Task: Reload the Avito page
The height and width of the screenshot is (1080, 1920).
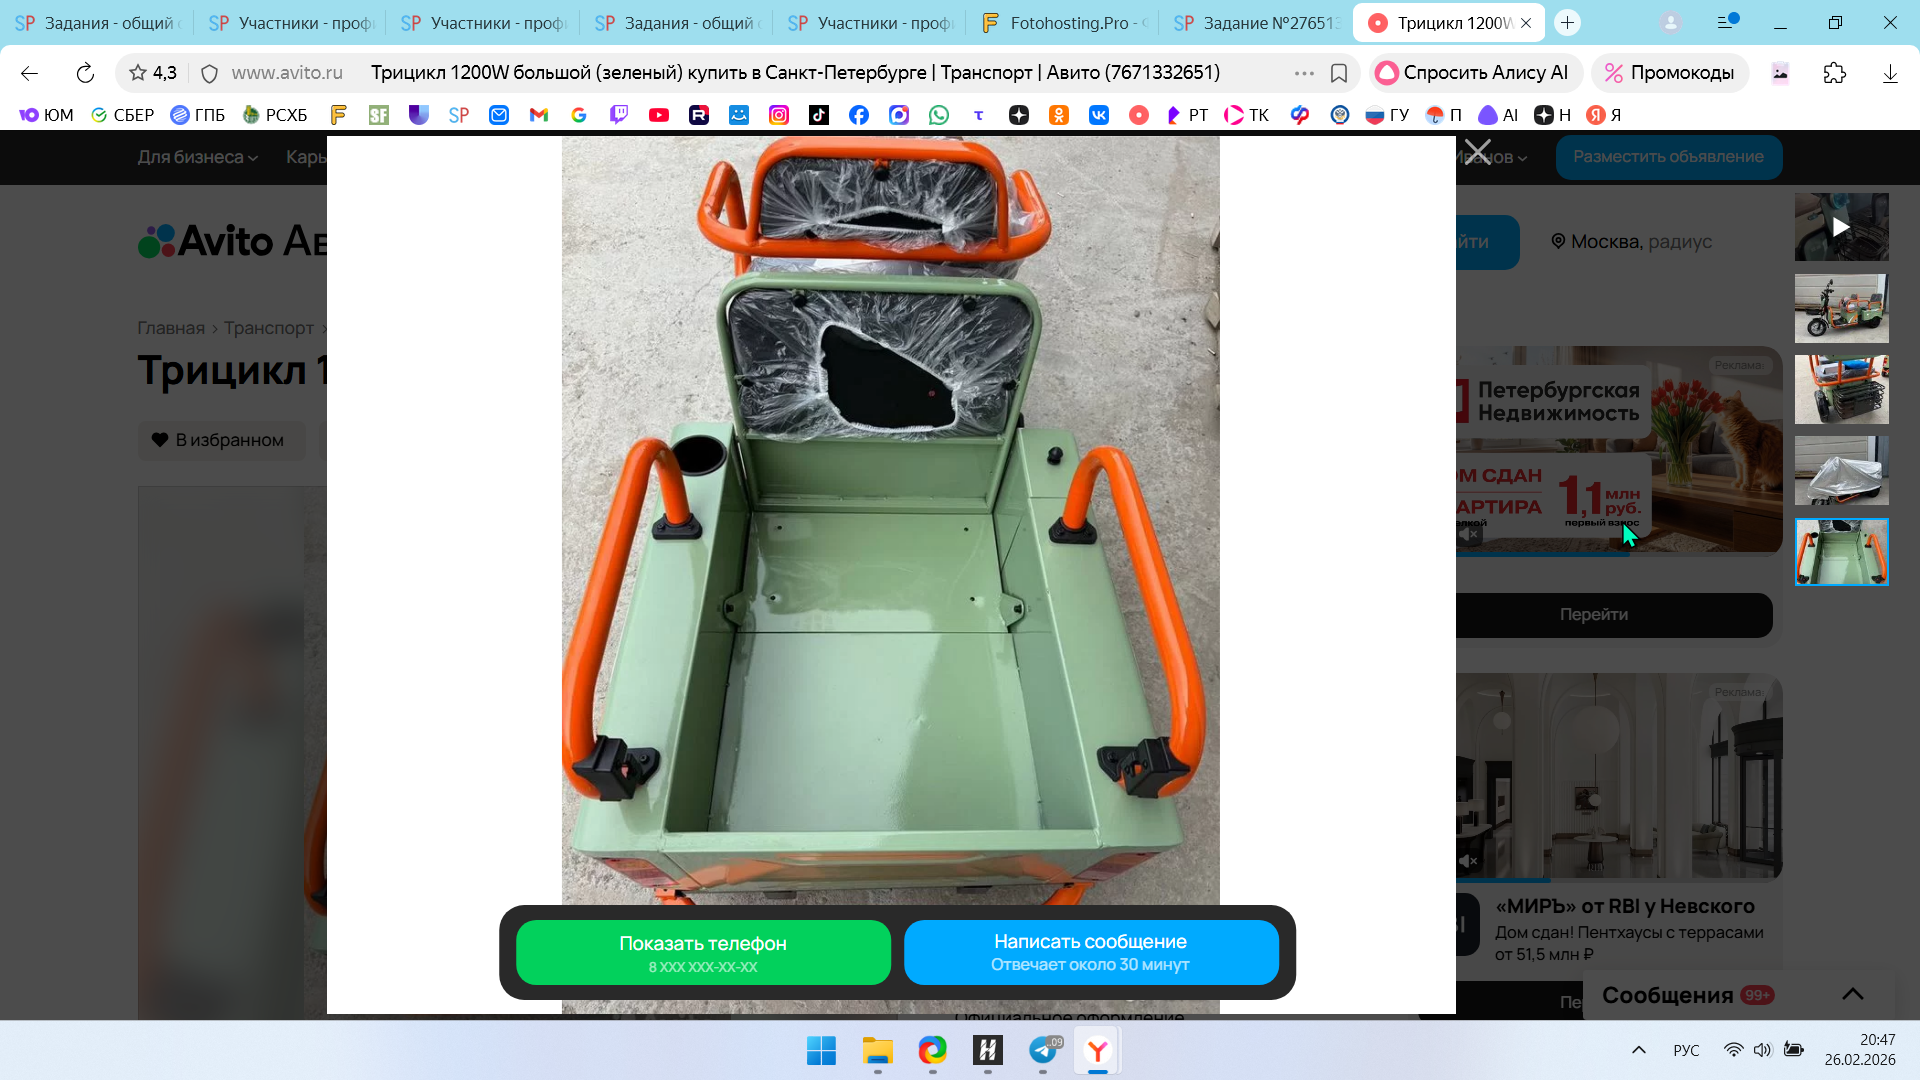Action: 85,73
